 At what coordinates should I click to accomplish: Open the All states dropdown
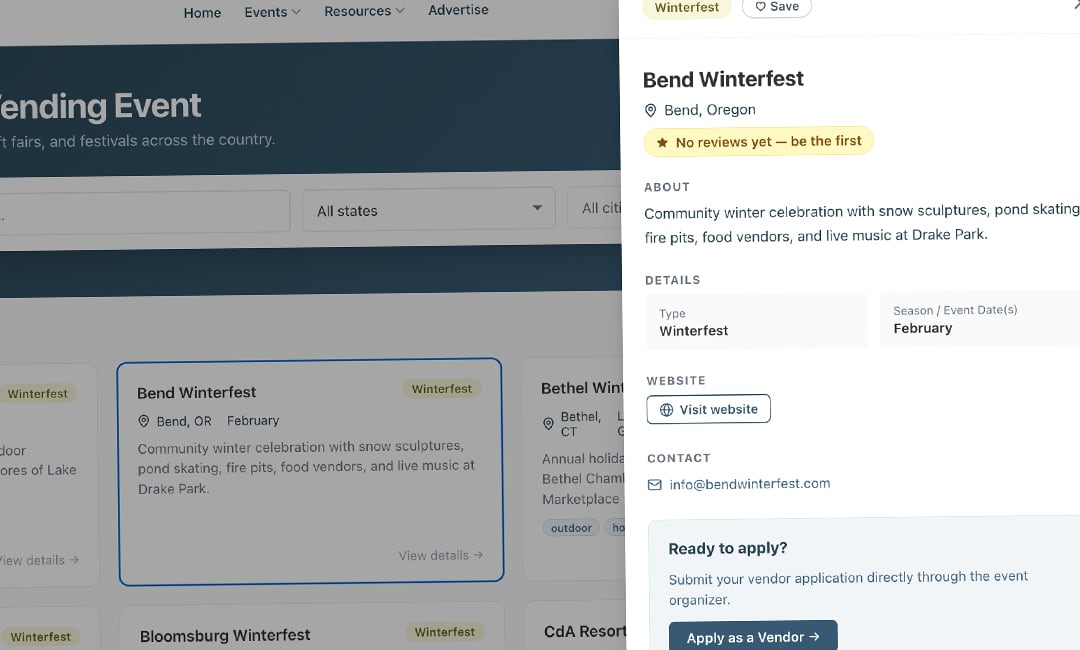pos(428,209)
